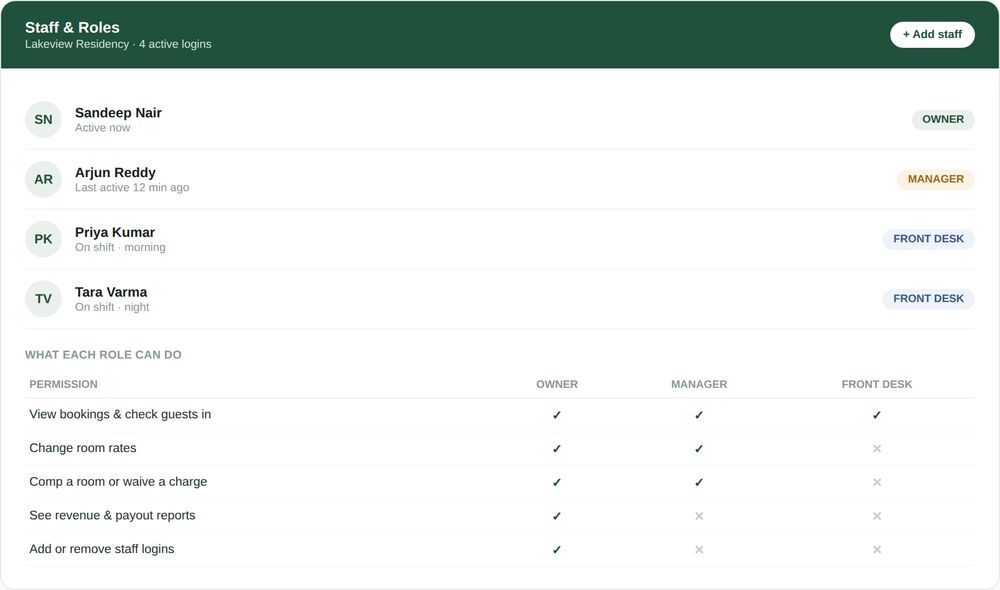The height and width of the screenshot is (590, 1000).
Task: Open Tara Varma's TV avatar
Action: [43, 299]
